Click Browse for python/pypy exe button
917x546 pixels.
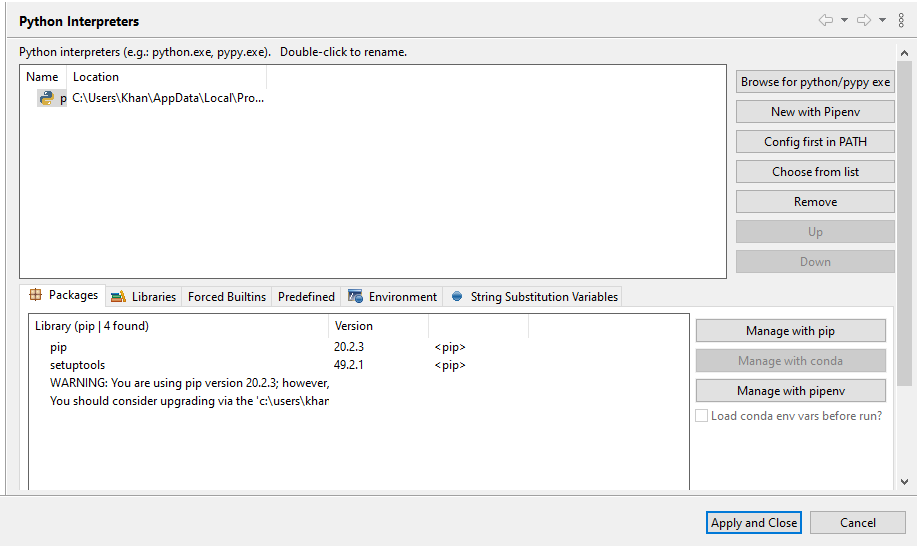pos(815,82)
